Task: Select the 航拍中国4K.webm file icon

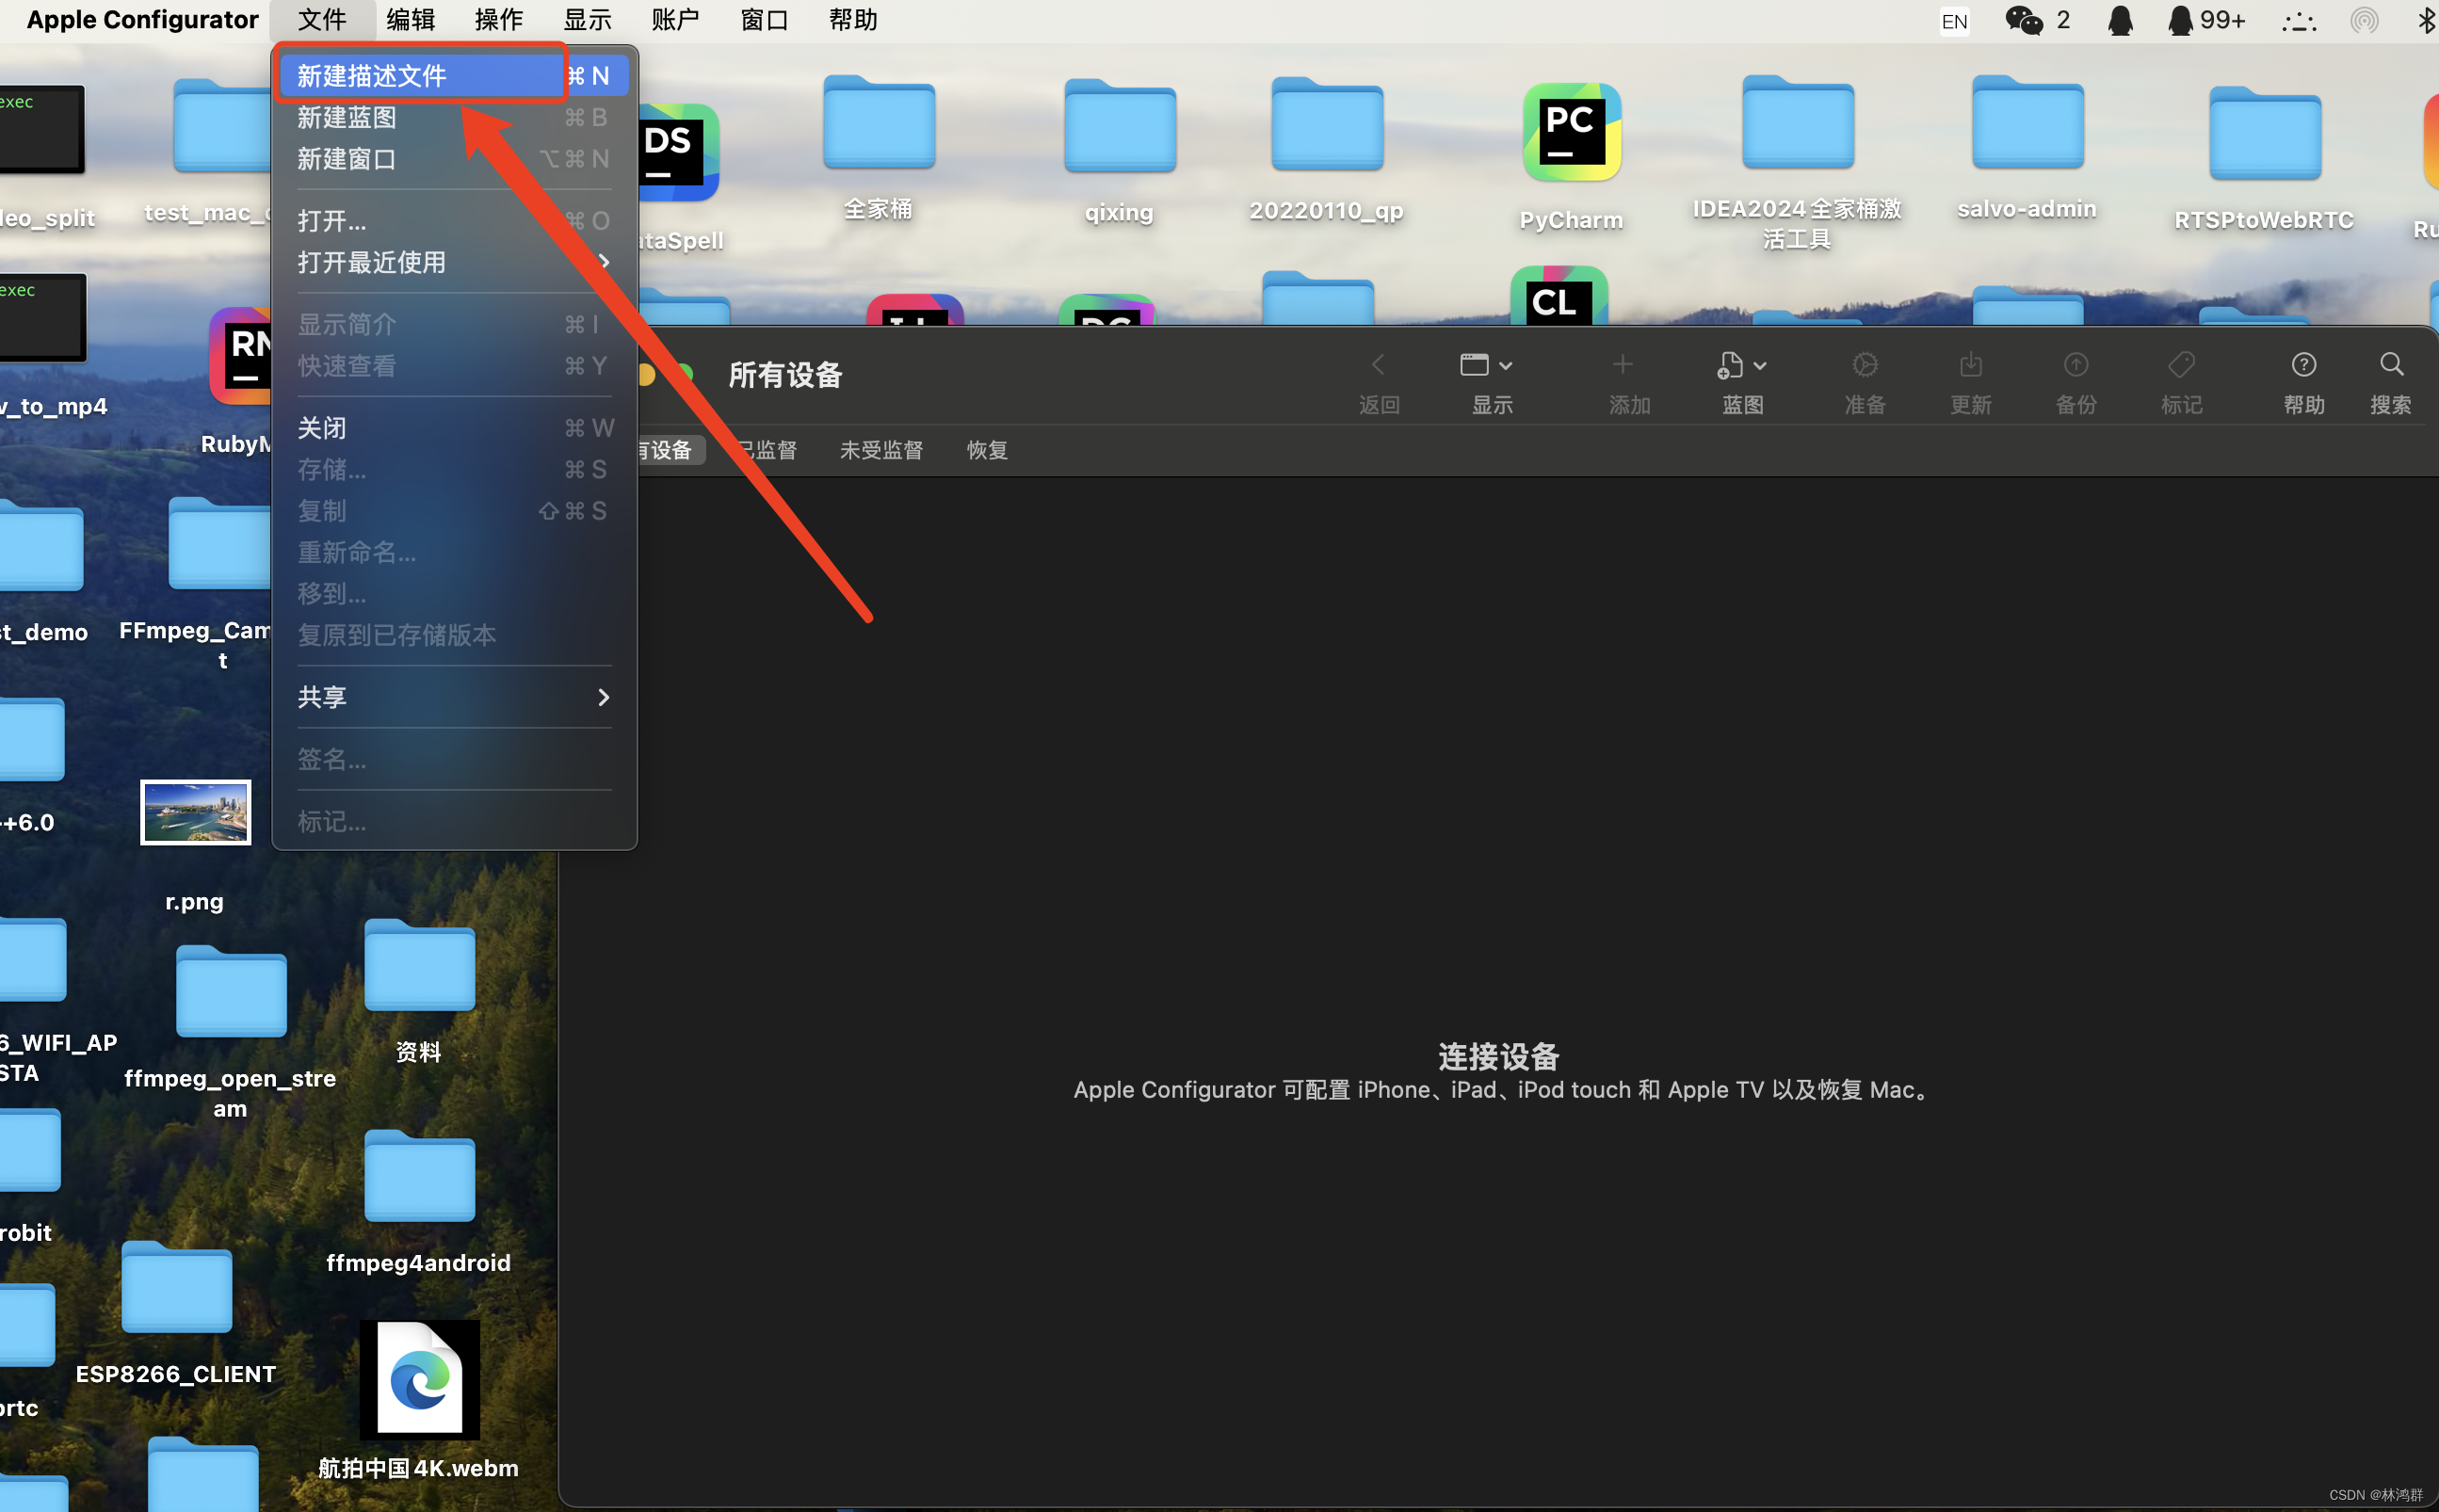Action: (419, 1379)
